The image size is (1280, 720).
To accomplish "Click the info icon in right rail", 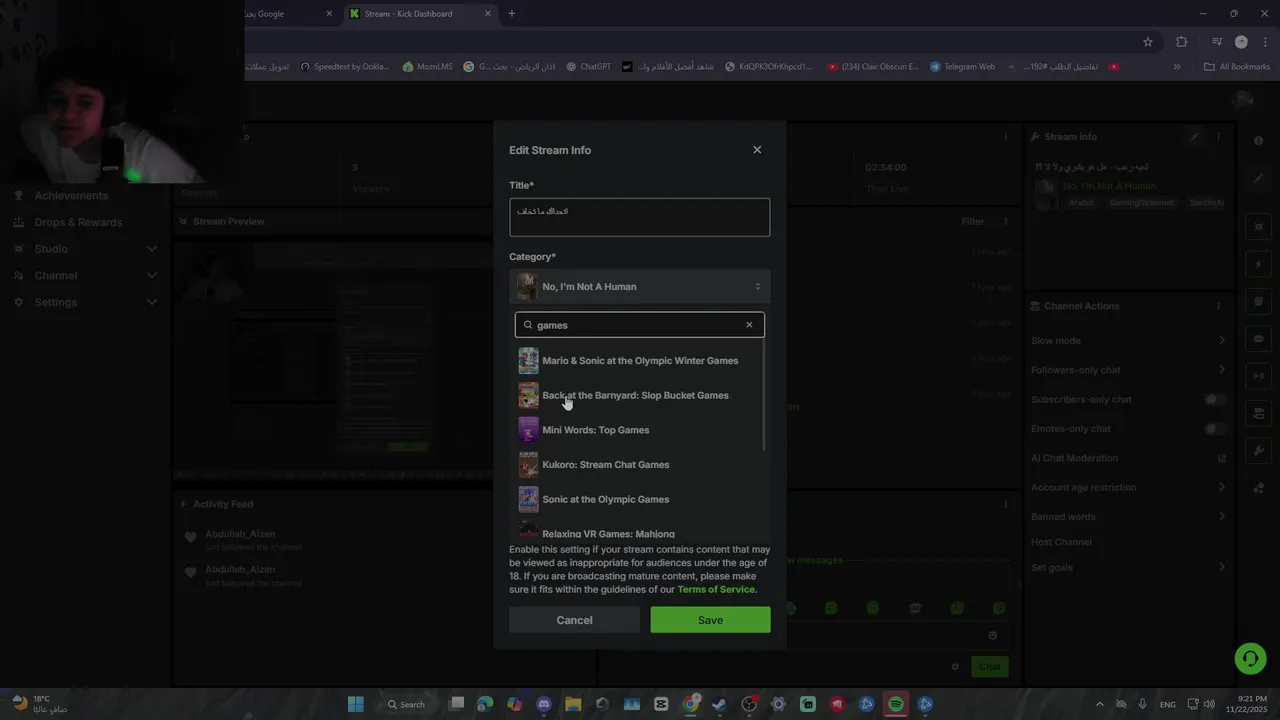I will pyautogui.click(x=1259, y=141).
